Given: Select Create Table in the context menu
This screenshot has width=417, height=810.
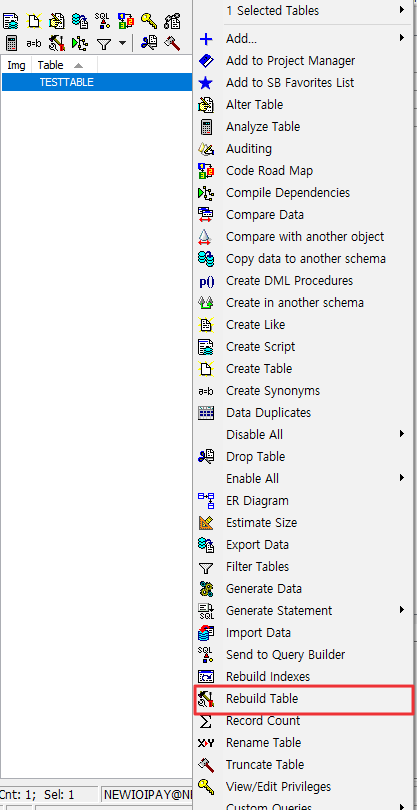Looking at the screenshot, I should tap(303, 369).
